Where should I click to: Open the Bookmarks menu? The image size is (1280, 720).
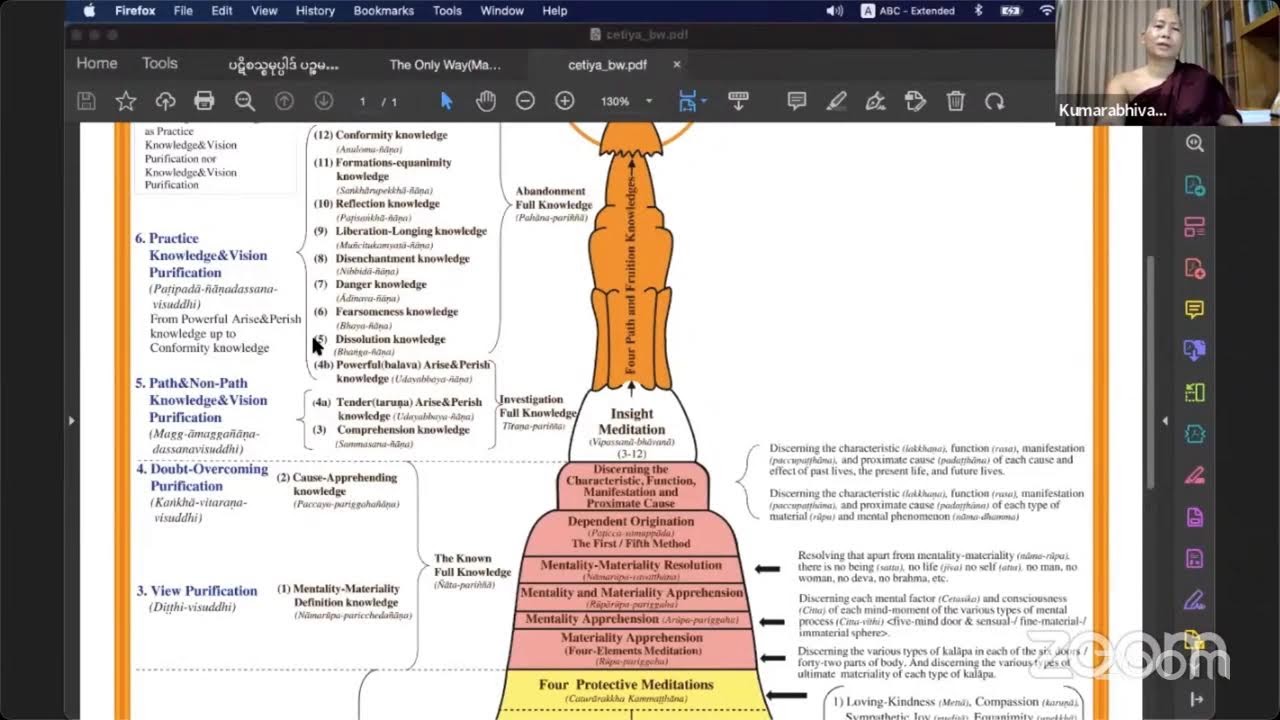384,11
